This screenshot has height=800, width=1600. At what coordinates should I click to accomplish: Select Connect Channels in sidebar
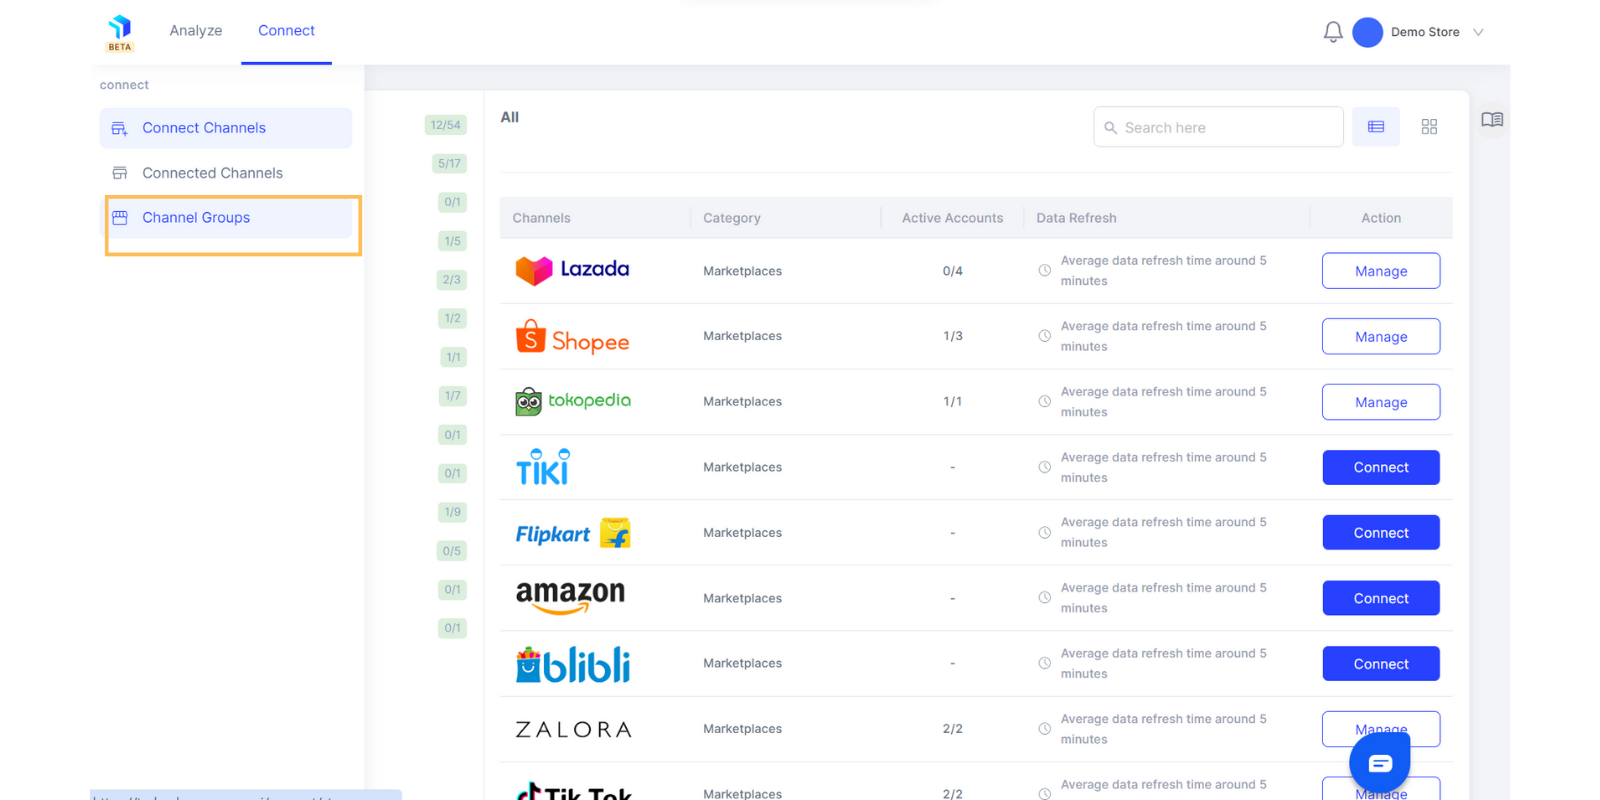[x=226, y=128]
